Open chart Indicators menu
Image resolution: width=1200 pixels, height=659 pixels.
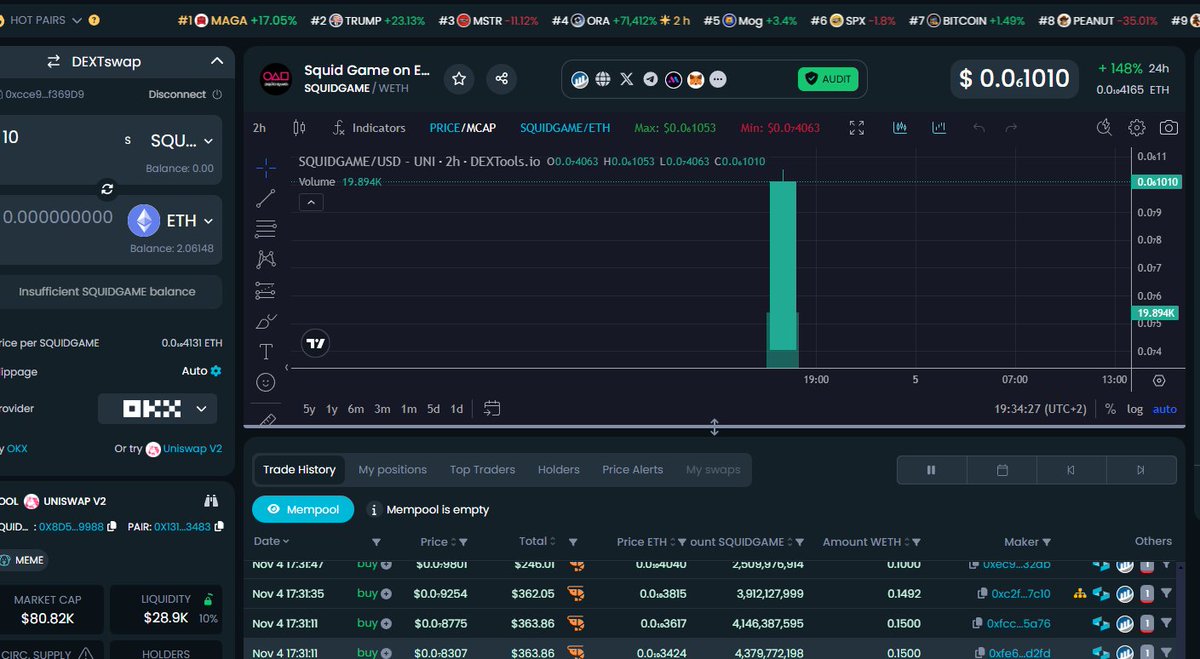point(369,128)
